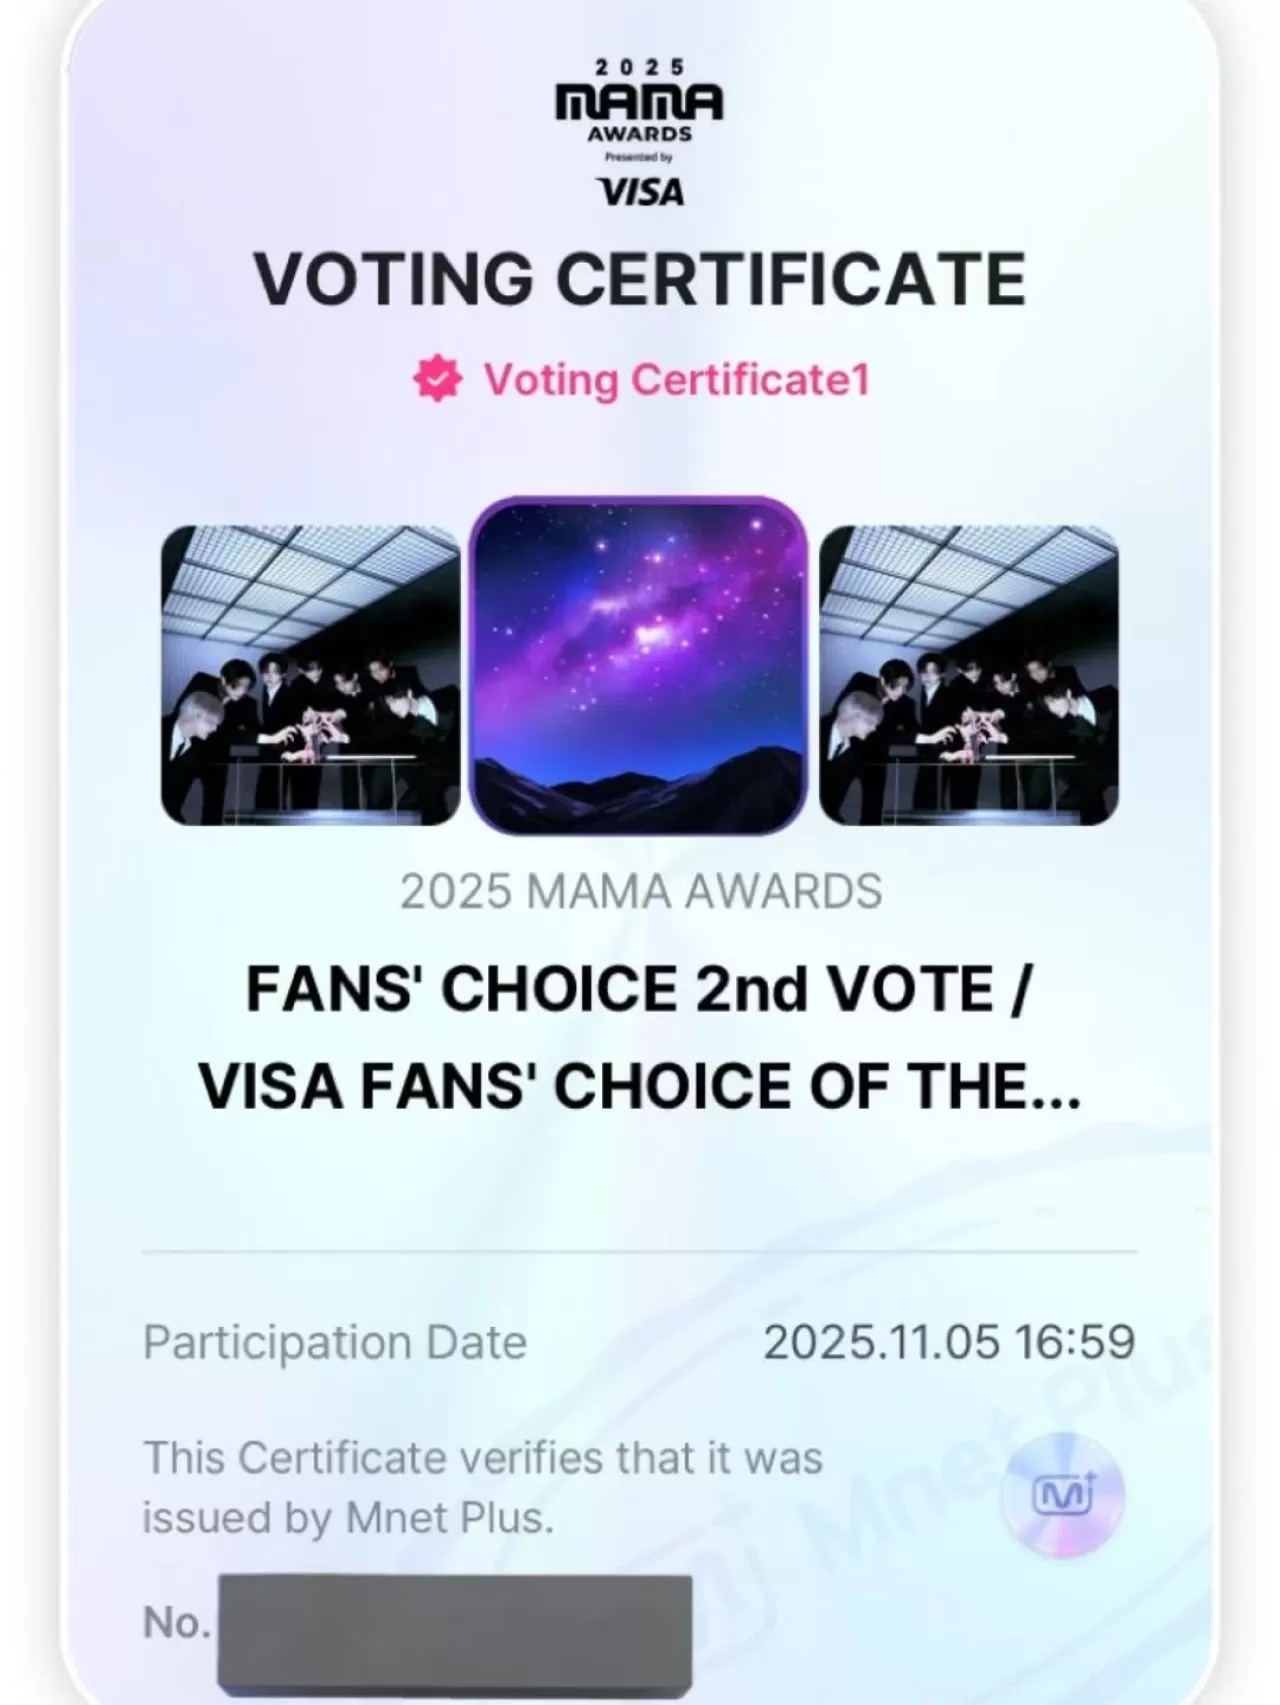The image size is (1280, 1705).
Task: Expand truncated "VISA FANS' CHOICE OF THE..." text
Action: pyautogui.click(x=639, y=1086)
